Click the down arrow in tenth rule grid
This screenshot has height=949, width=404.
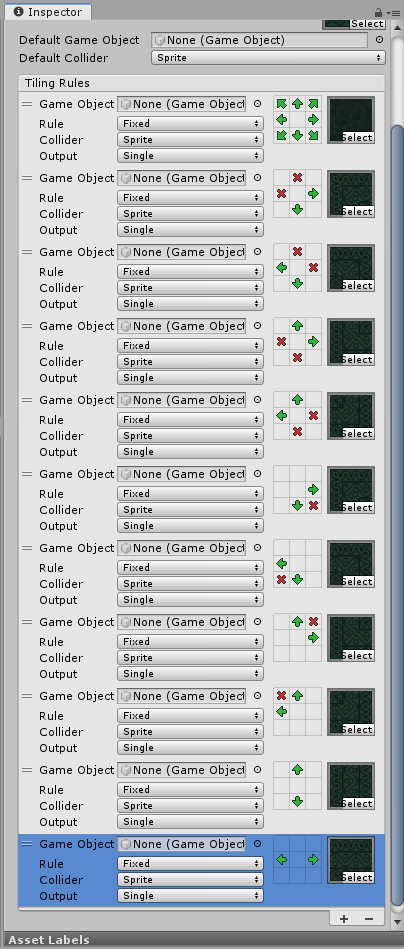click(x=297, y=801)
